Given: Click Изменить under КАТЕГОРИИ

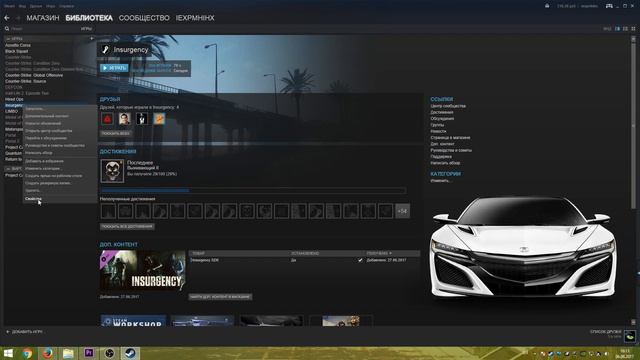Looking at the screenshot, I should click(440, 181).
